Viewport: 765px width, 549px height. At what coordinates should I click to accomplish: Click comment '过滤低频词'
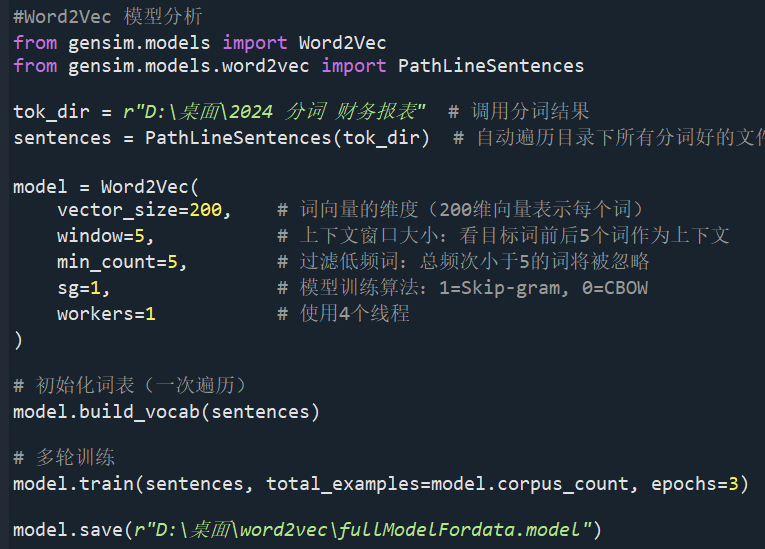(x=349, y=262)
